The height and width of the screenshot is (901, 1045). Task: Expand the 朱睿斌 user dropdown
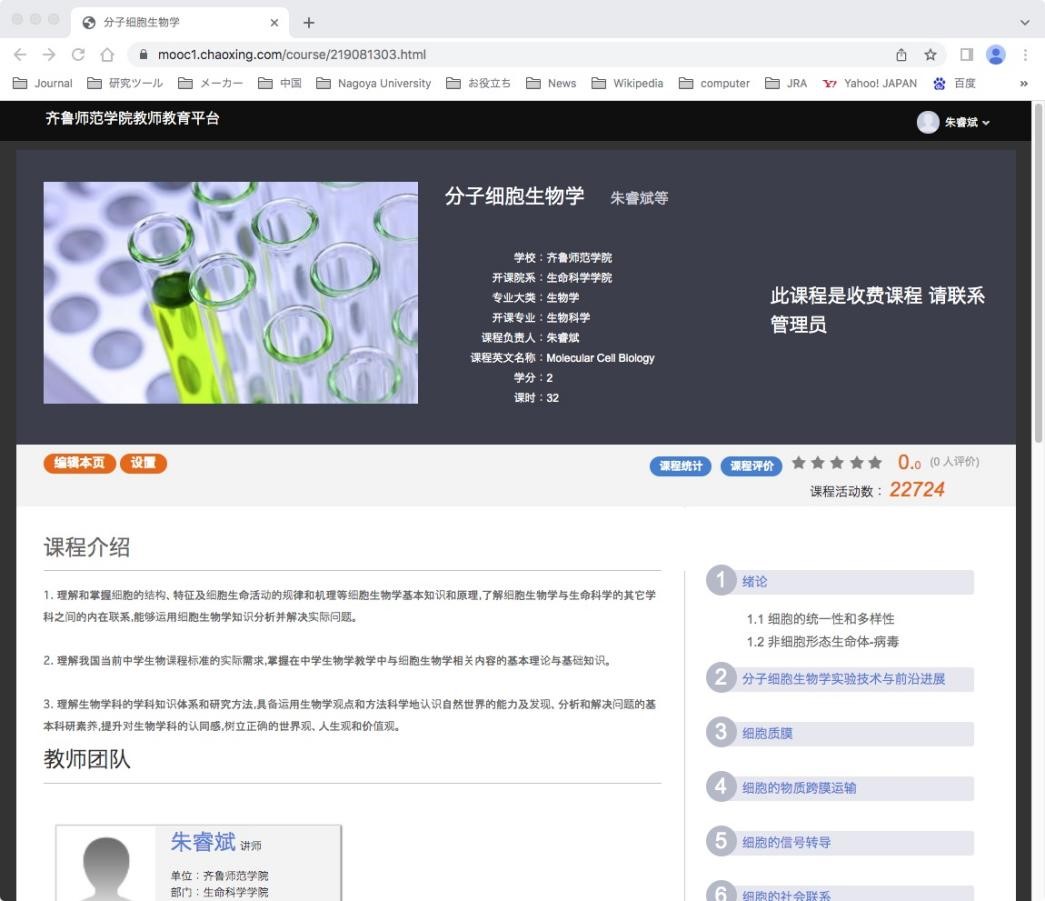[955, 122]
